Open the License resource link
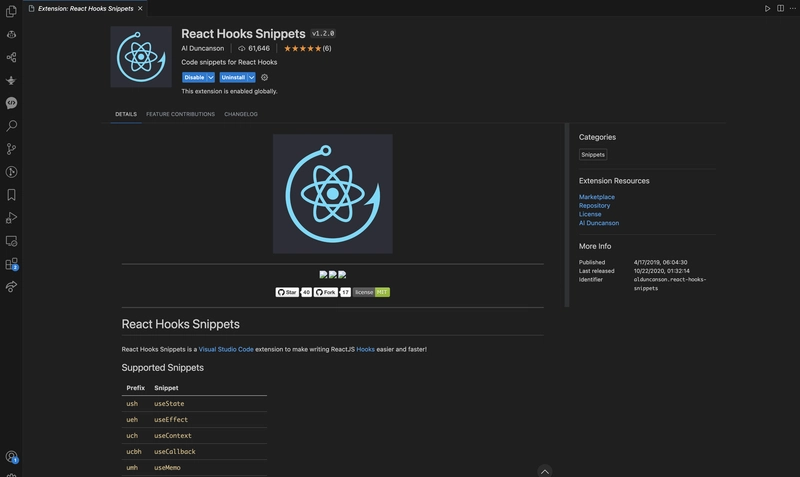 coord(590,214)
